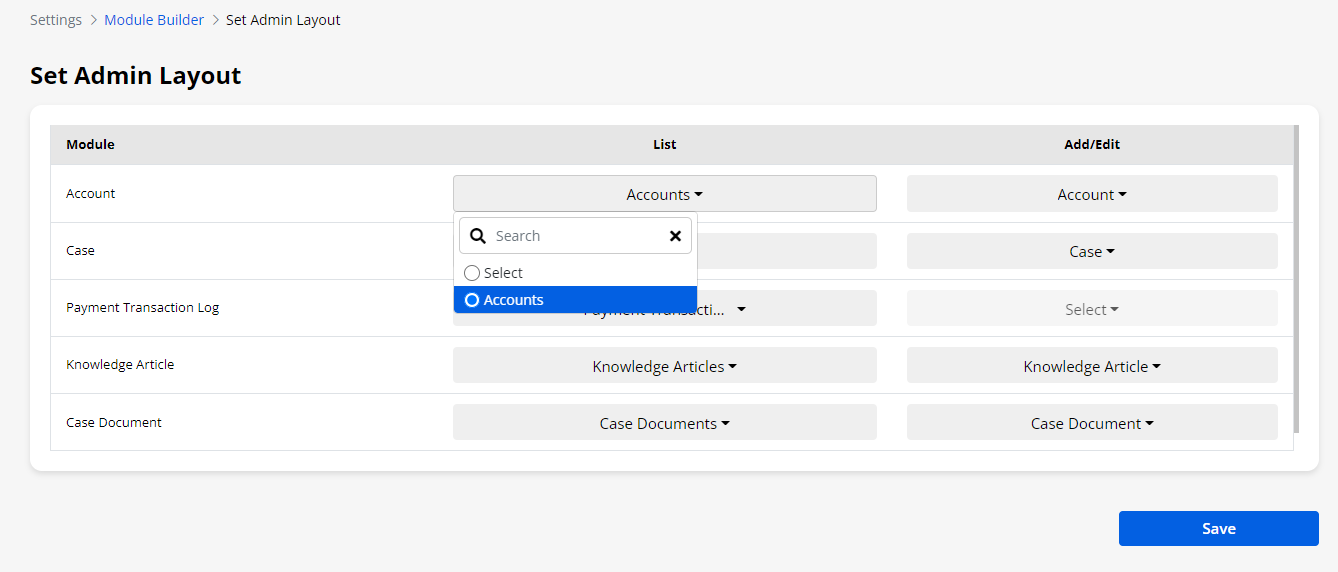Screen dimensions: 1338x572
Task: Type in the dropdown Search field
Action: coord(575,236)
